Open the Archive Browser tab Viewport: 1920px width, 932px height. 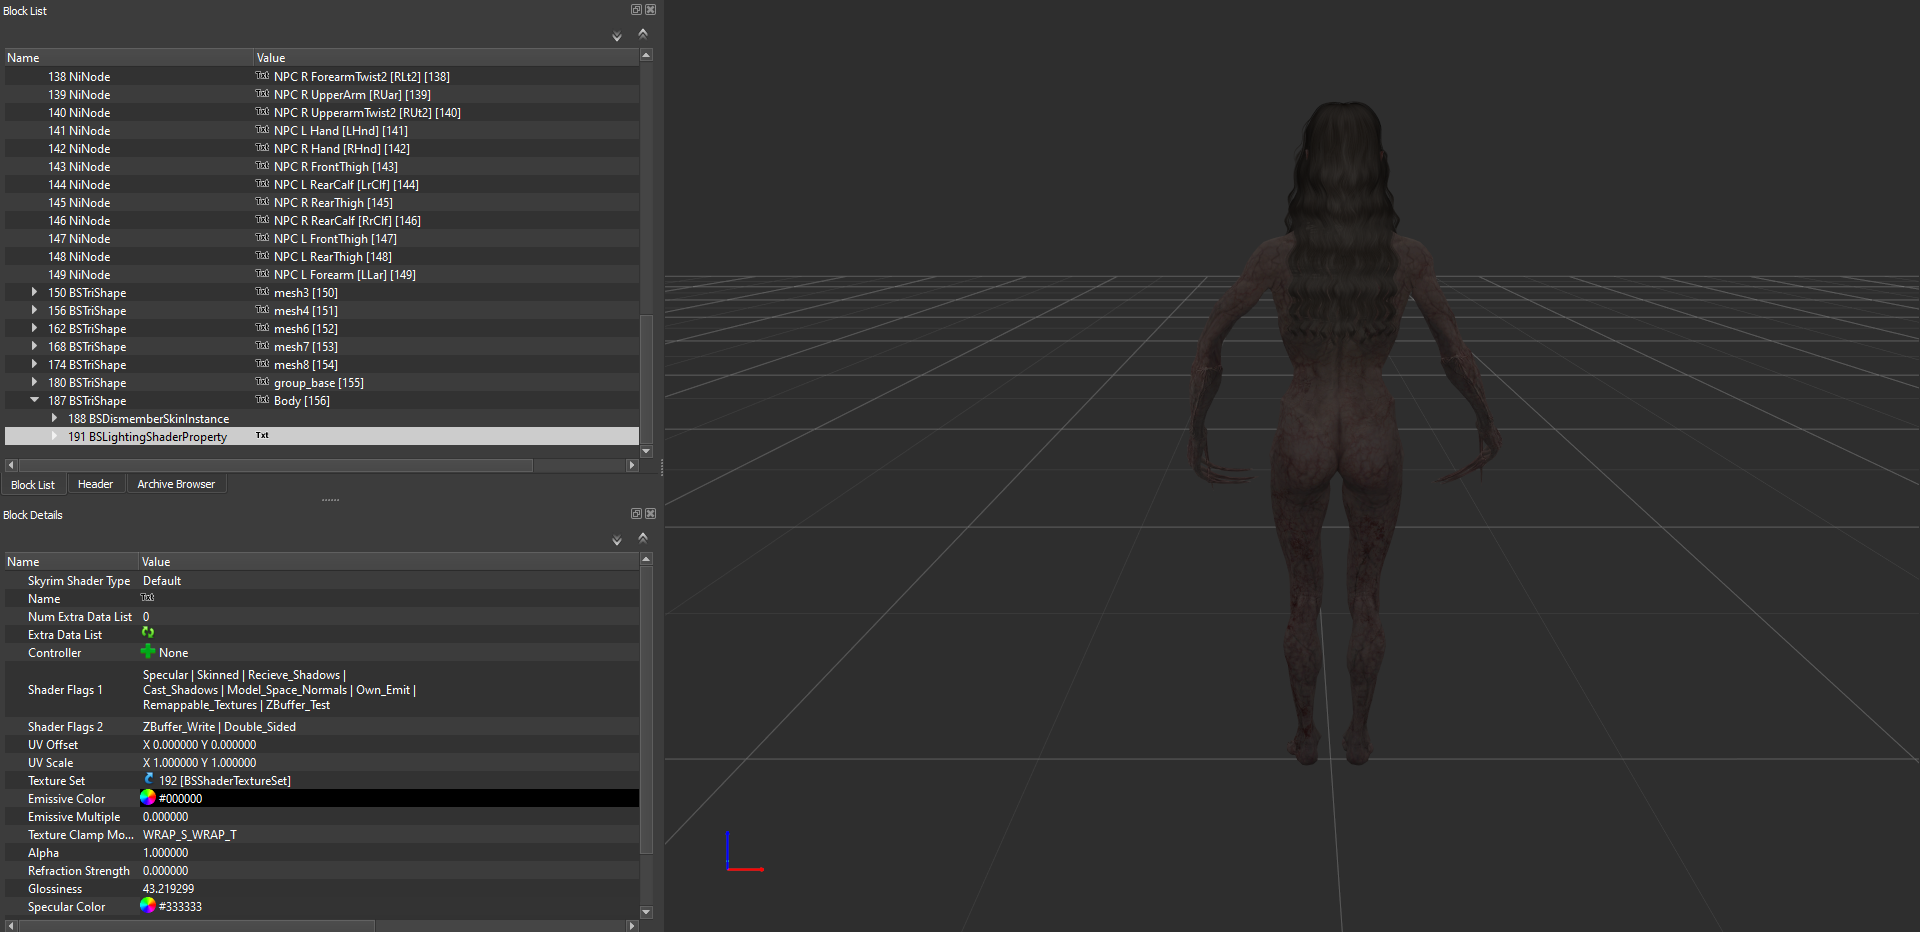pyautogui.click(x=175, y=483)
